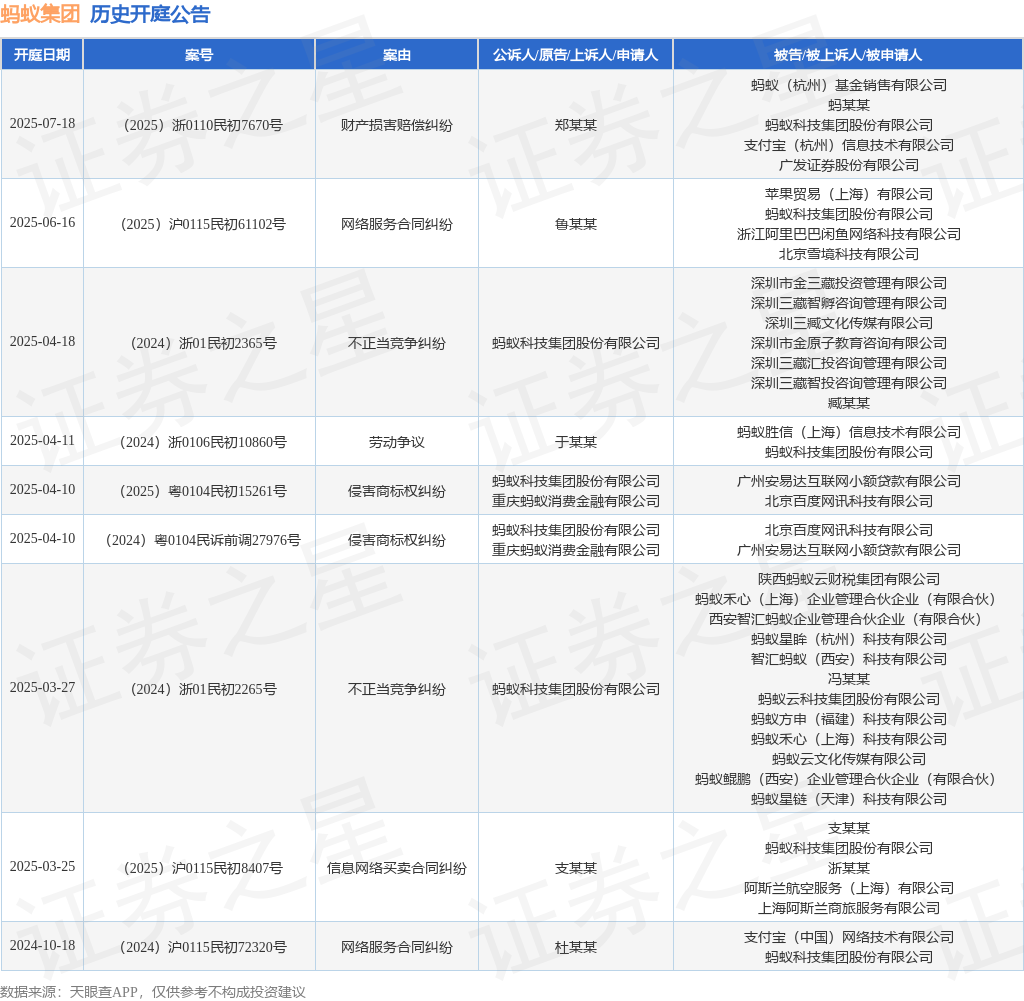
Task: Click 侵害商标权纠纷 in the 15261号 row
Action: pos(396,491)
